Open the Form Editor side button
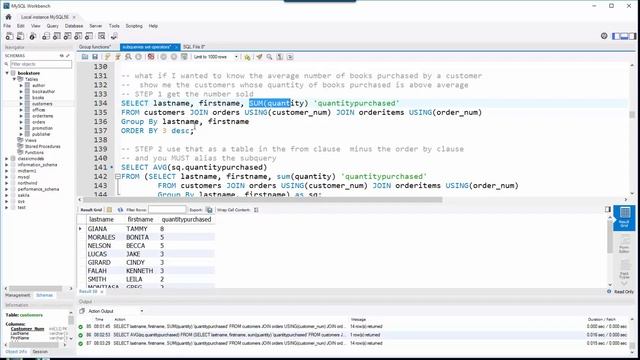 coord(624,245)
